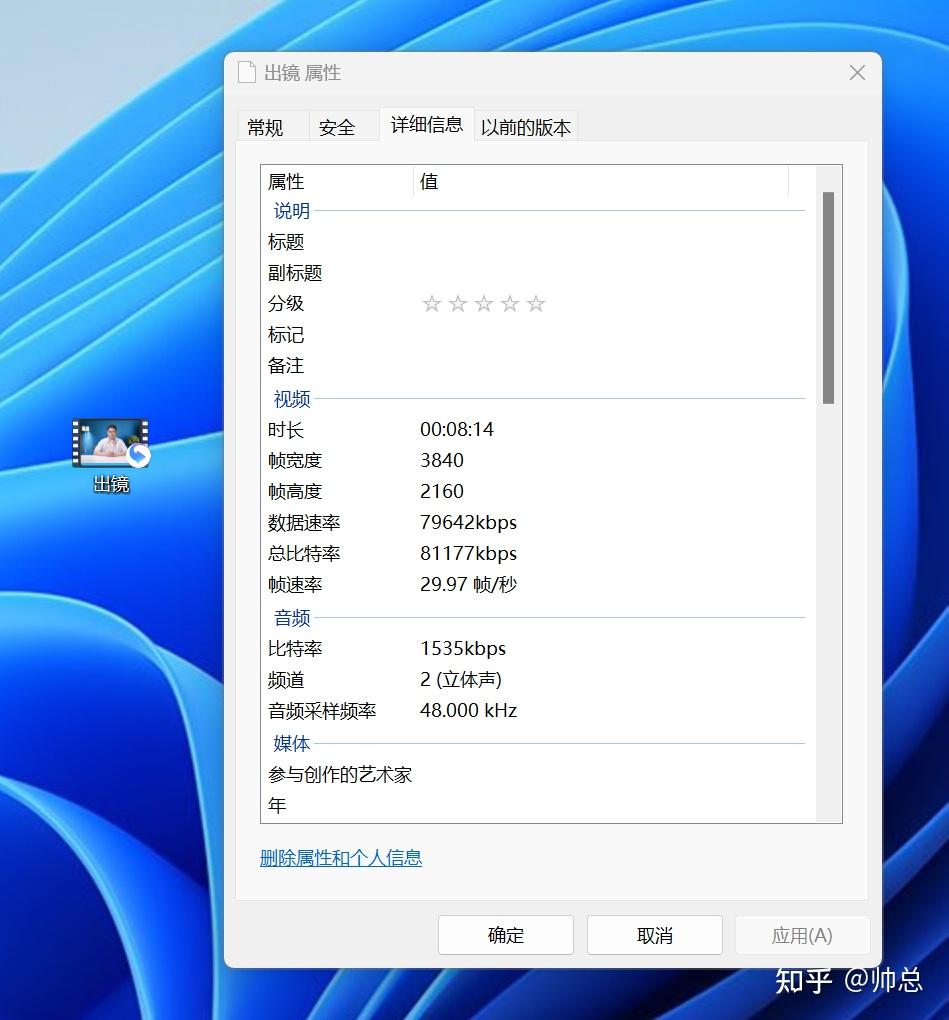Click the 确定 button
This screenshot has height=1020, width=949.
pos(505,935)
